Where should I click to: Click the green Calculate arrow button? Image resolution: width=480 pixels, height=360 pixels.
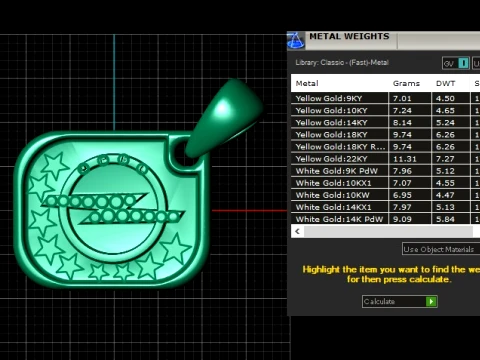point(431,301)
